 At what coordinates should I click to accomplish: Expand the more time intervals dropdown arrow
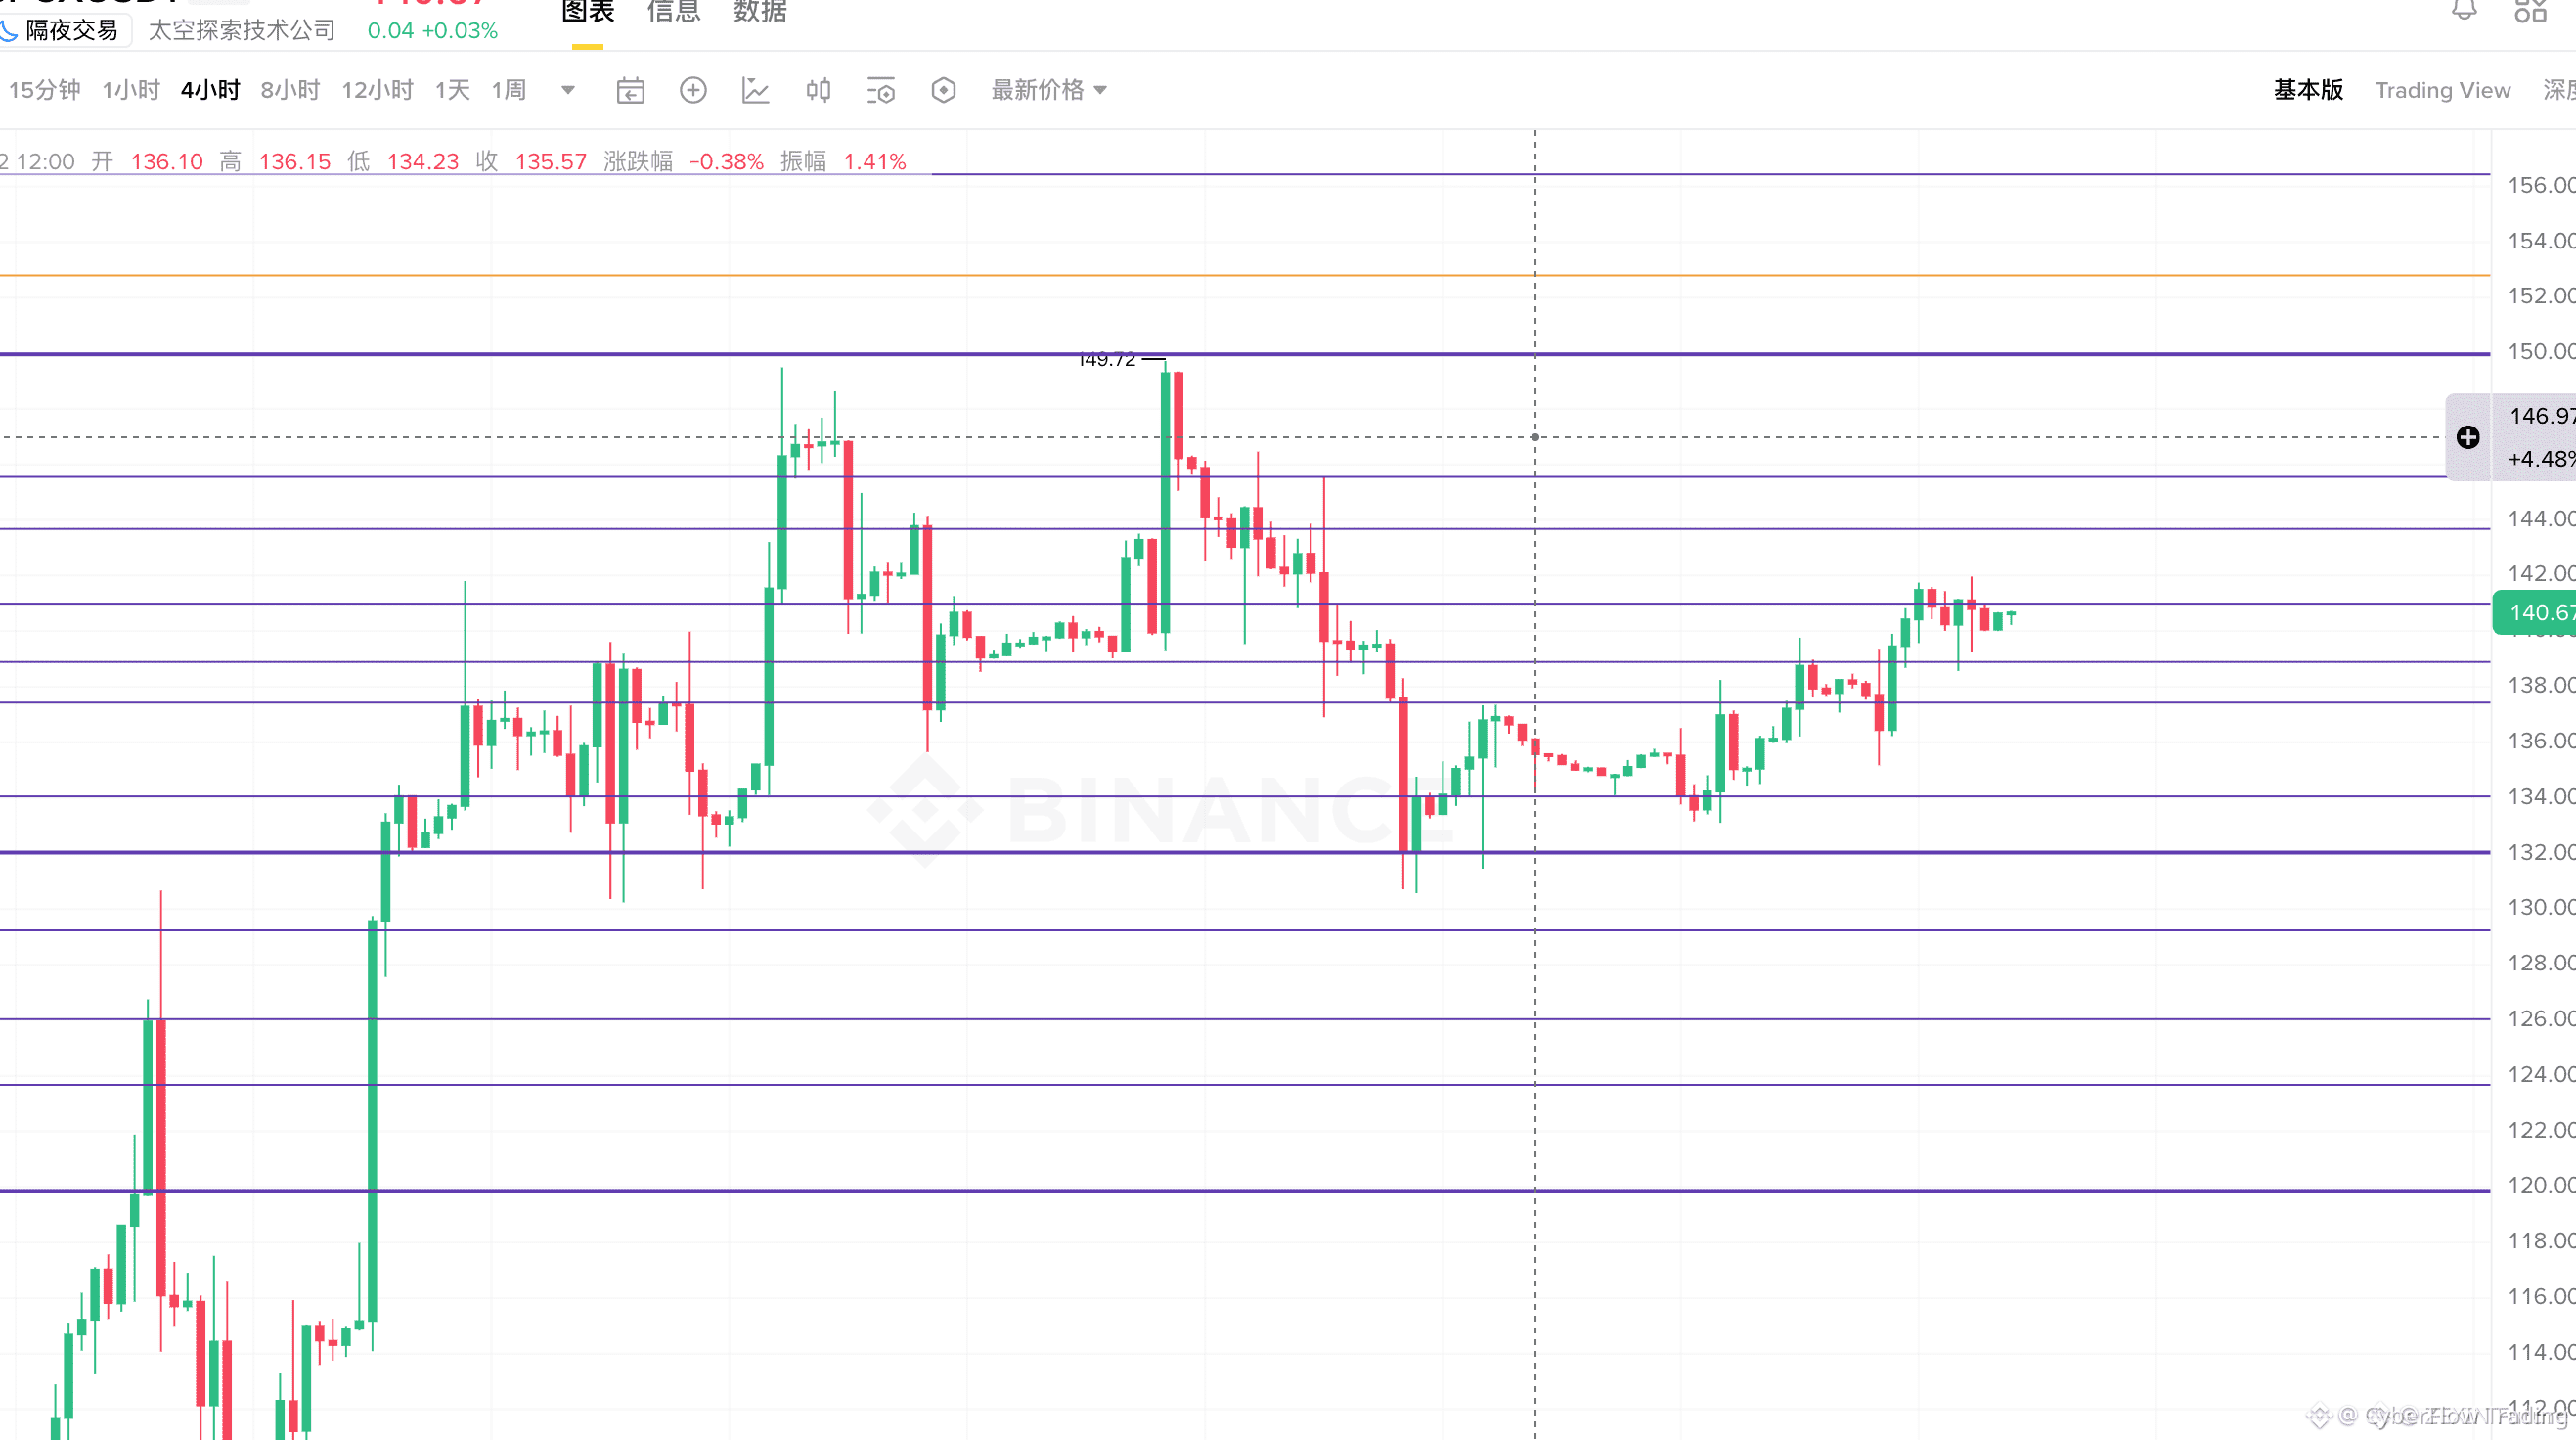[568, 90]
